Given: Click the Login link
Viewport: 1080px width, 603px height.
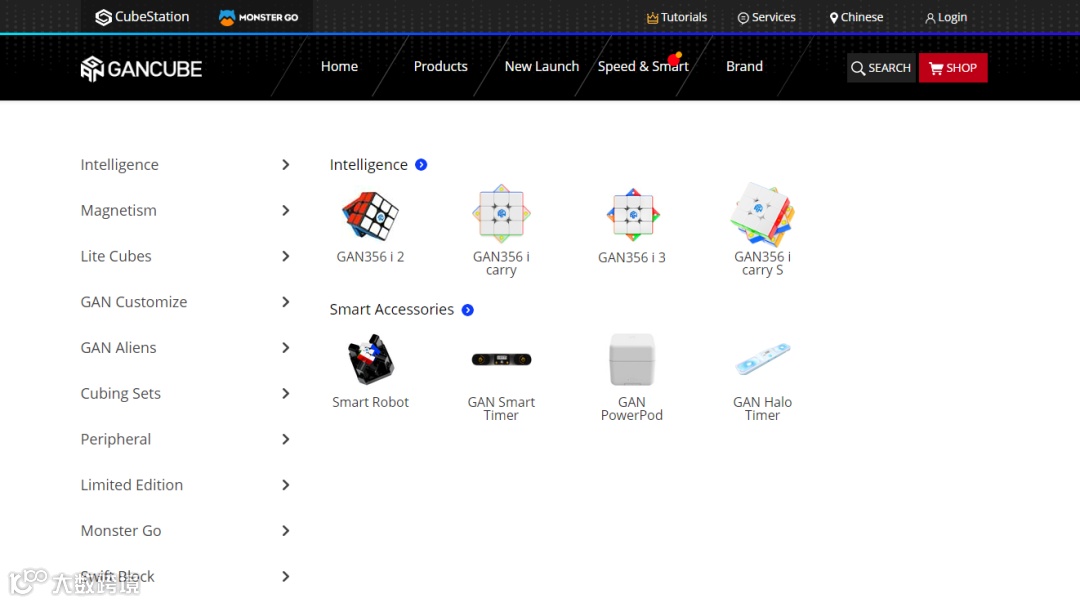Looking at the screenshot, I should click(946, 17).
